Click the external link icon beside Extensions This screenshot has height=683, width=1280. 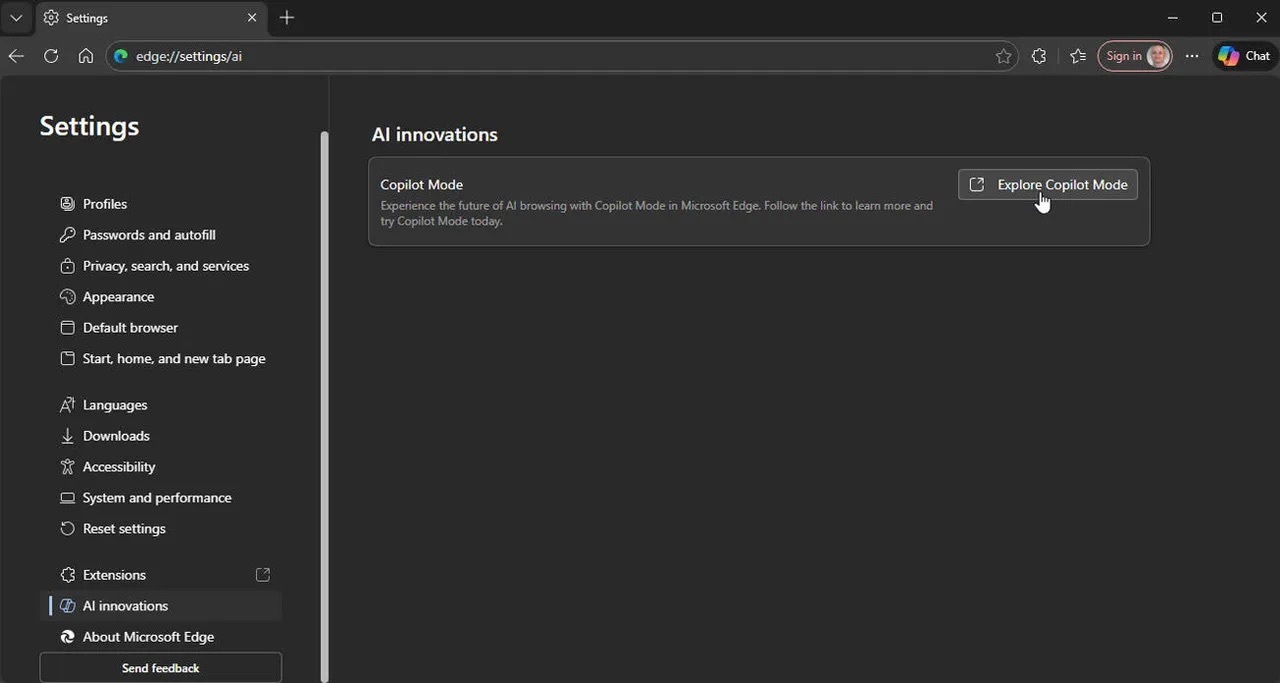(x=263, y=575)
